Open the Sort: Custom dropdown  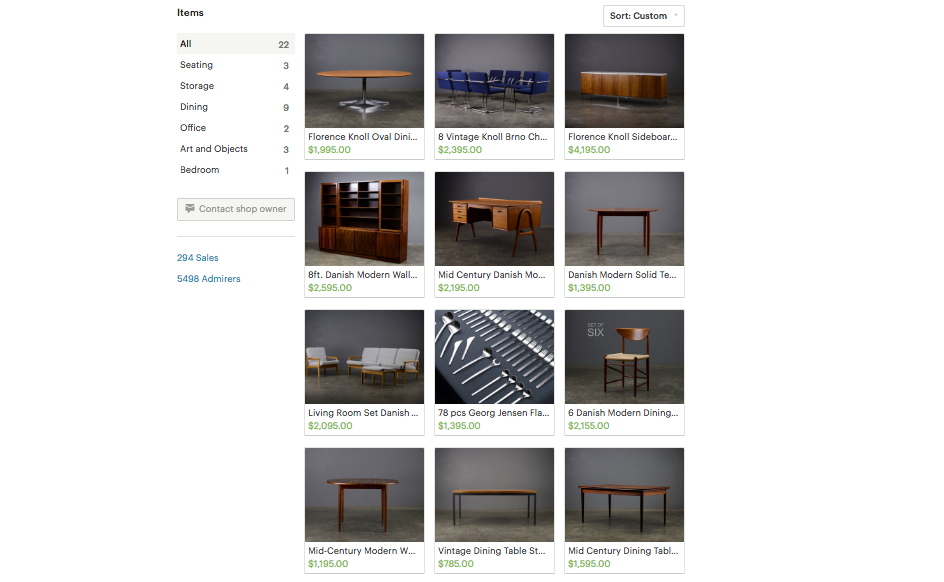(644, 16)
